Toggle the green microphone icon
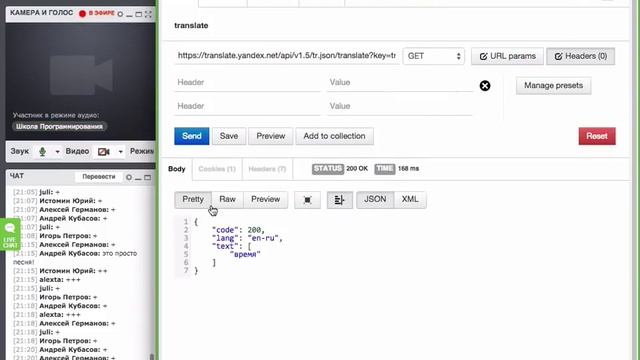 [x=42, y=152]
